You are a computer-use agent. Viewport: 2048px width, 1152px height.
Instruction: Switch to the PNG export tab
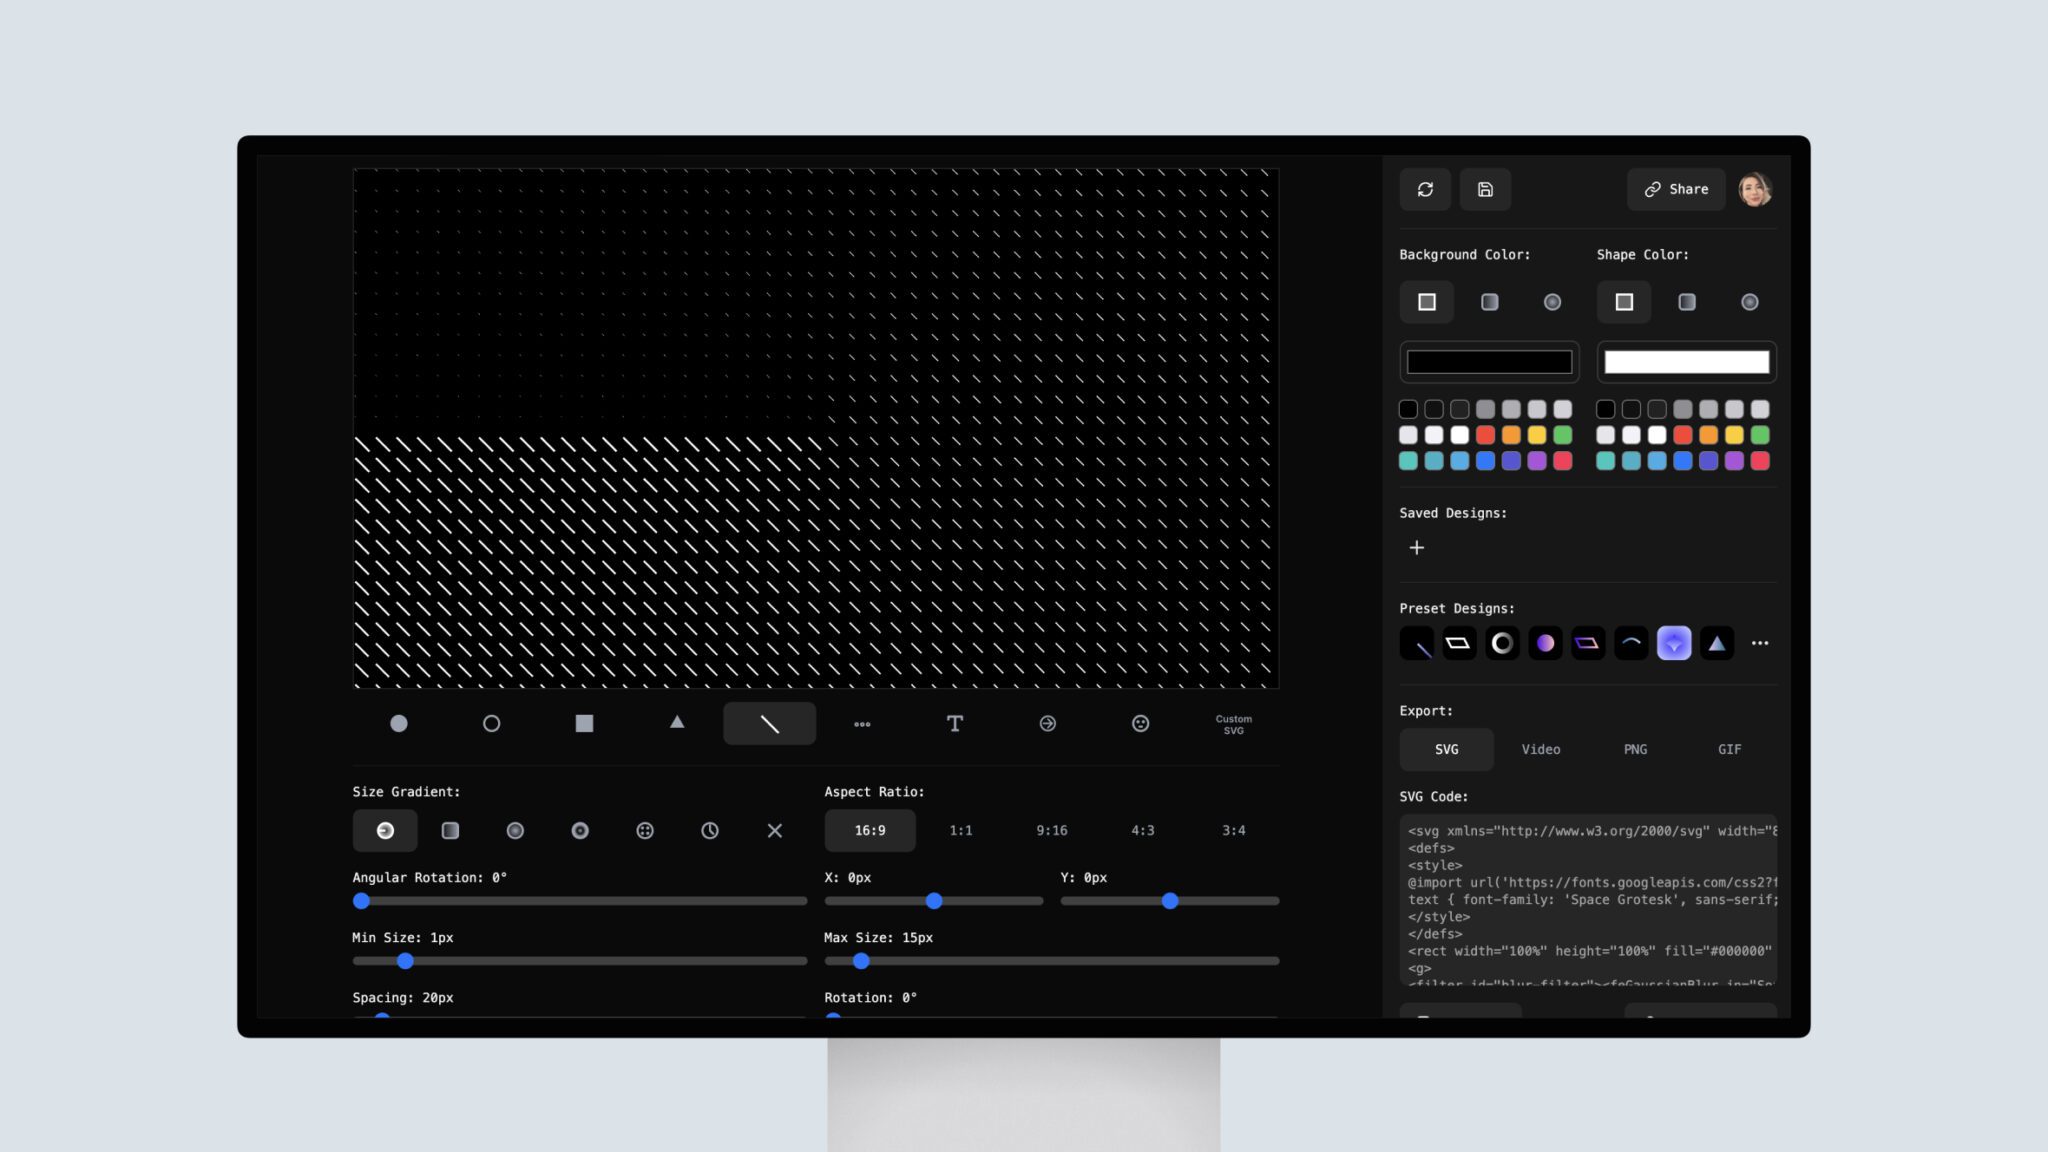[x=1634, y=749]
